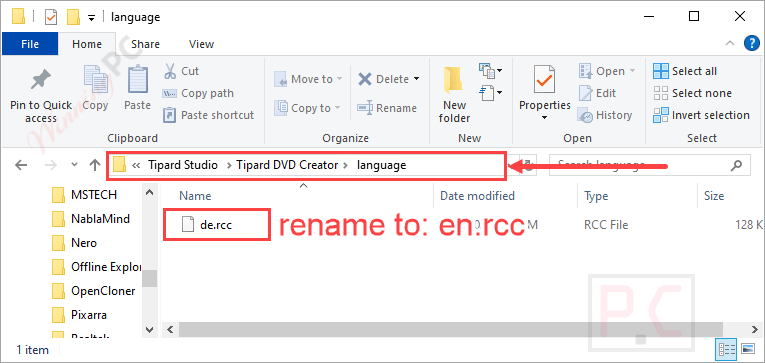Click the Back navigation arrow

pos(21,165)
